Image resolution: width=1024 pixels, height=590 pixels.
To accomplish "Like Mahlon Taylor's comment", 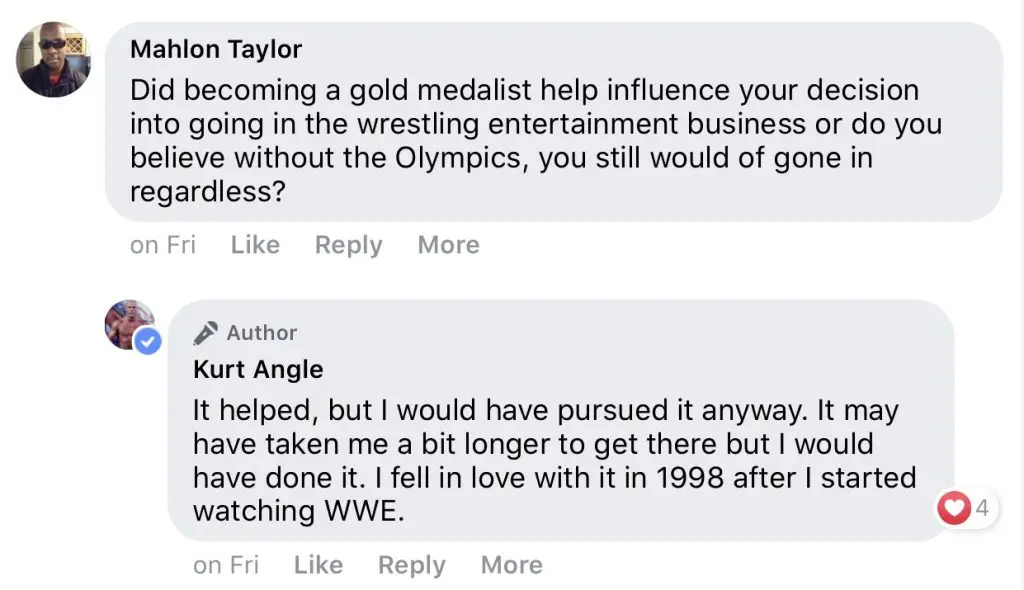I will 255,245.
